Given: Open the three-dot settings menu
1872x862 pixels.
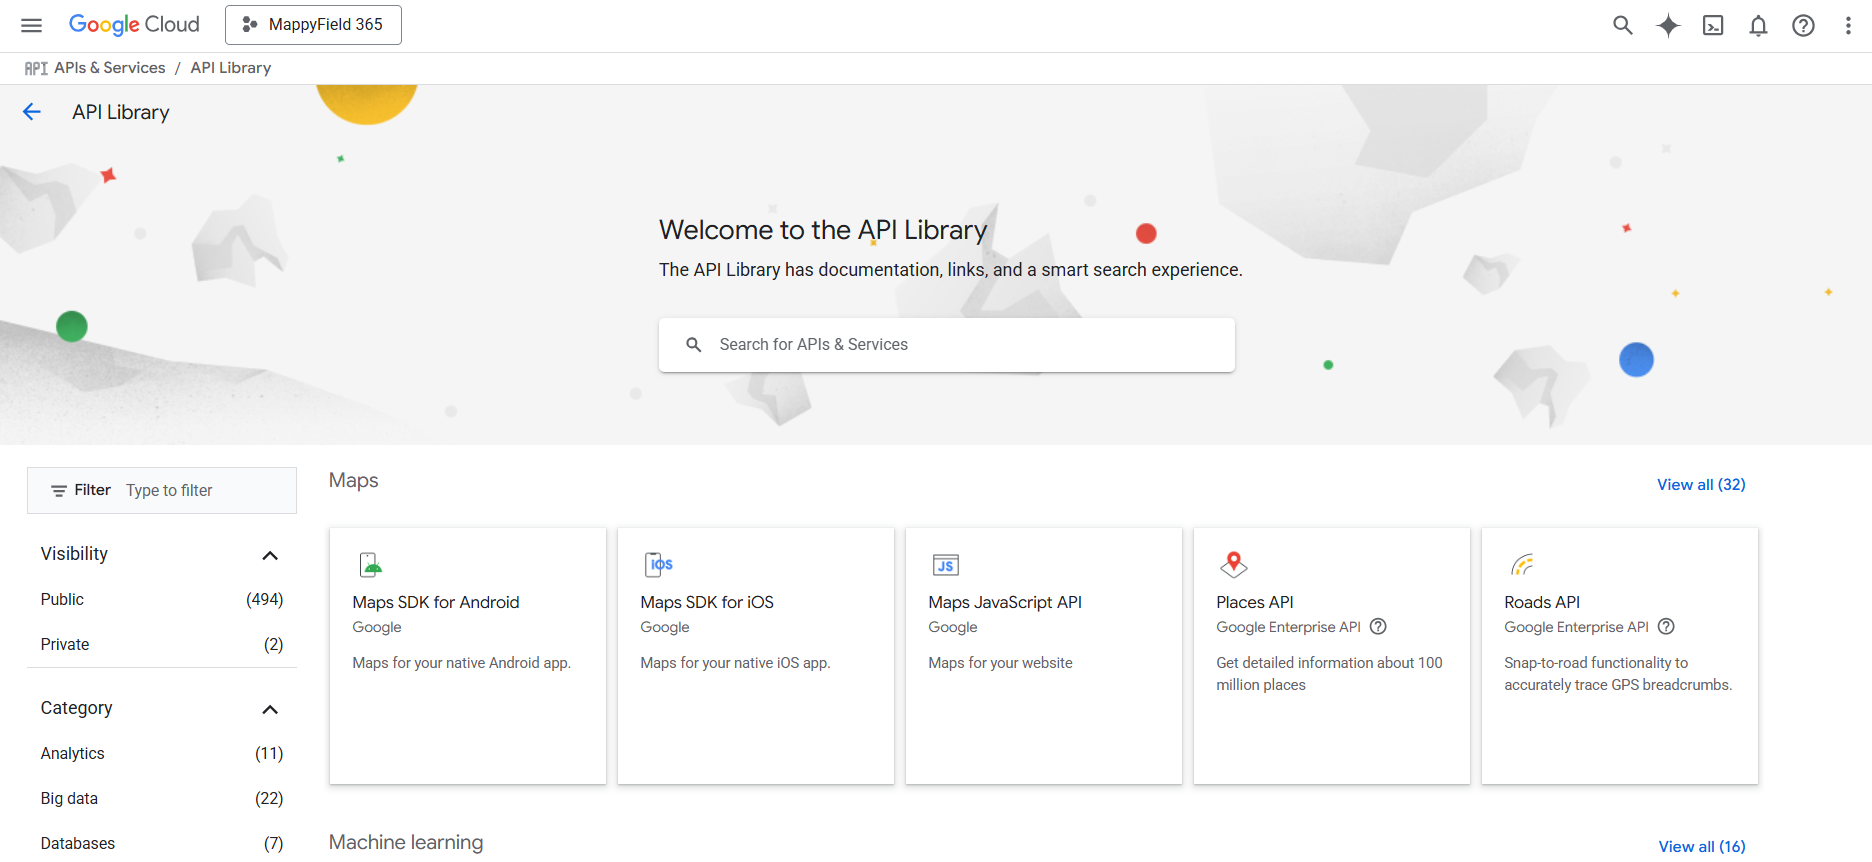Looking at the screenshot, I should tap(1848, 25).
